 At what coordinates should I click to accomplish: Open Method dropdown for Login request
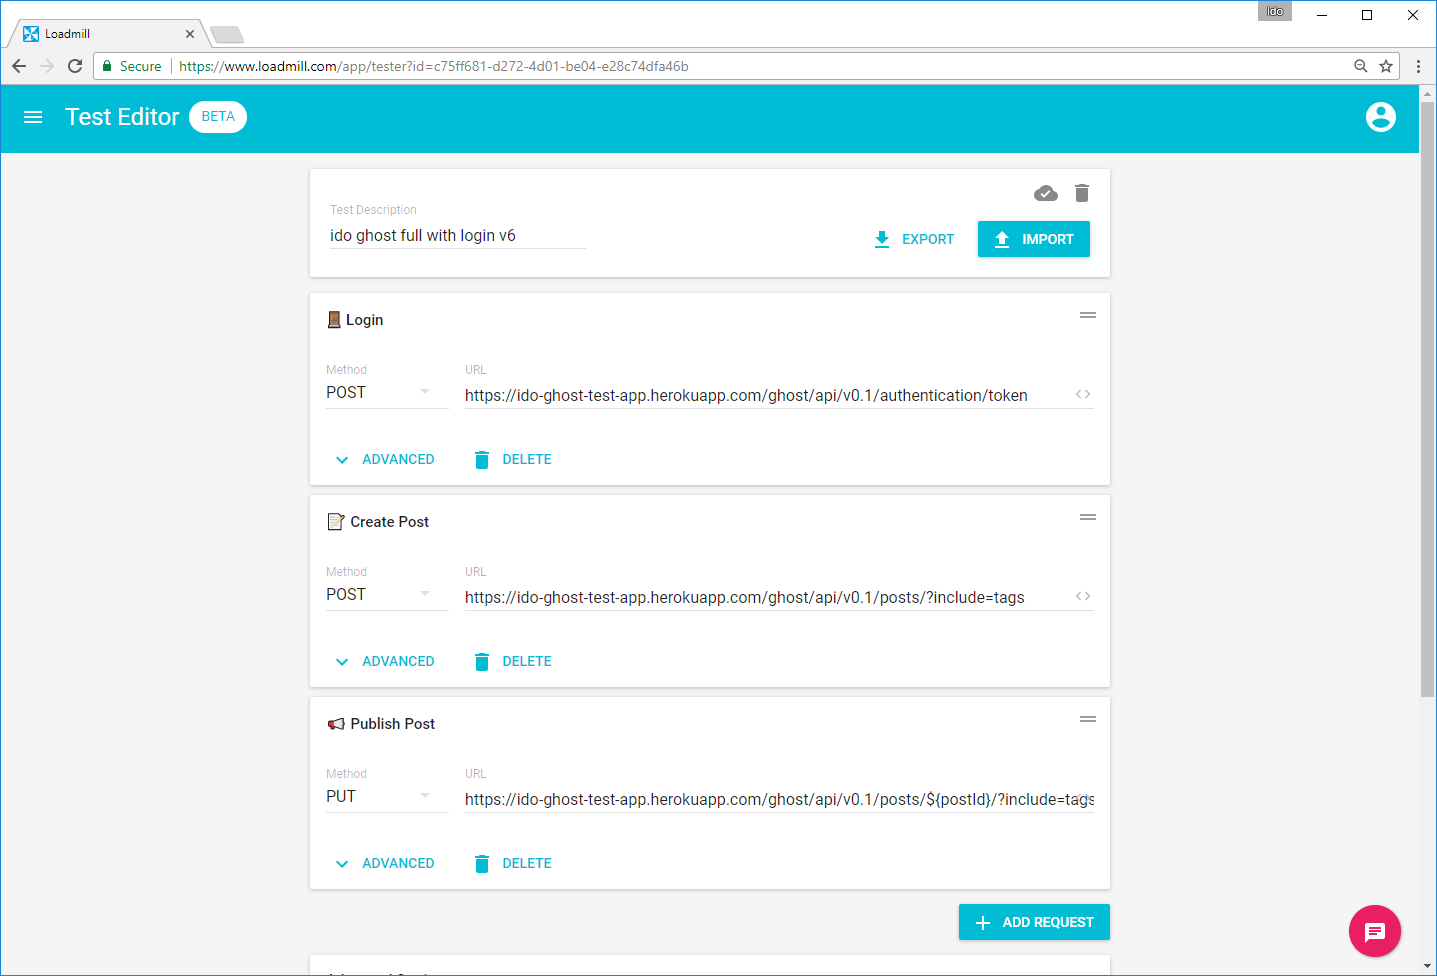click(x=387, y=393)
